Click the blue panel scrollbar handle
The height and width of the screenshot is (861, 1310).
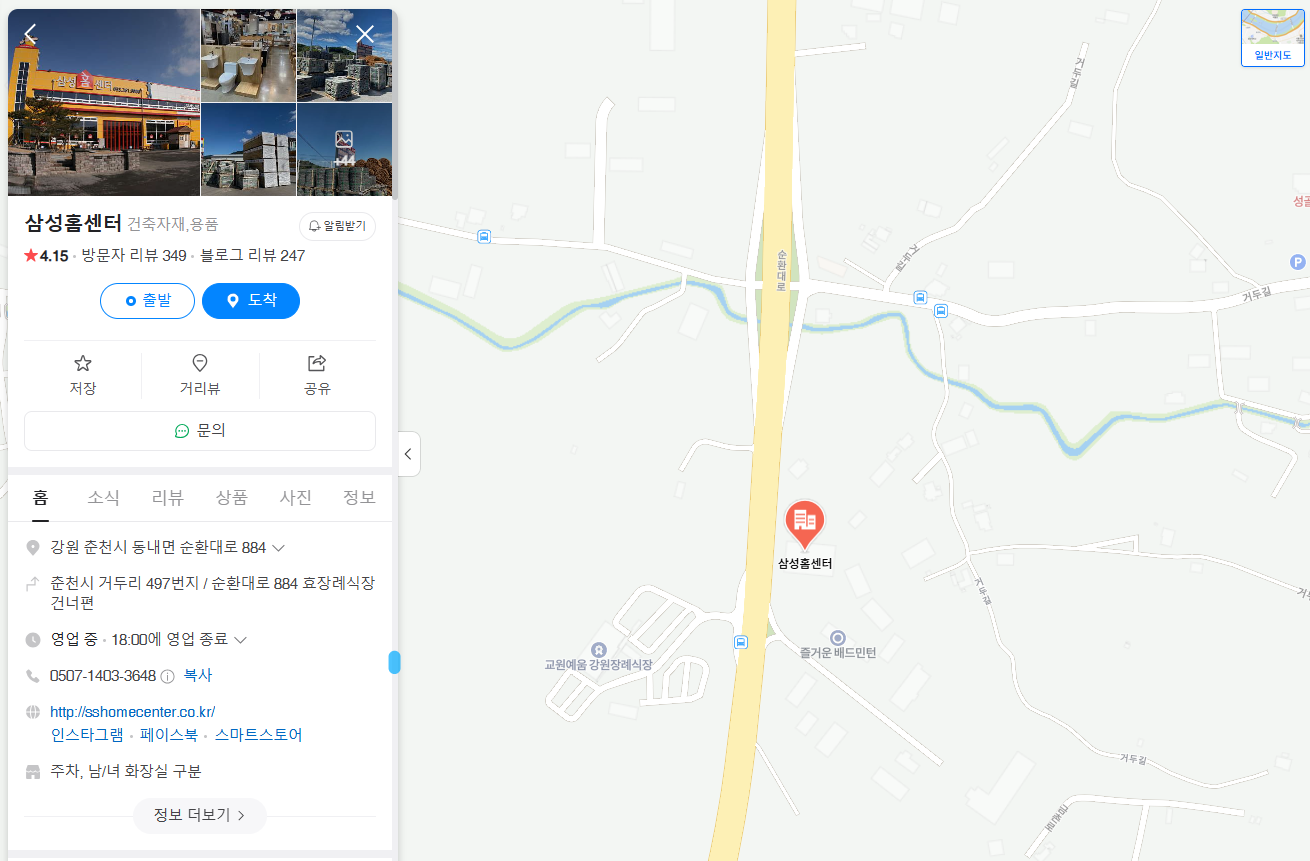[394, 662]
